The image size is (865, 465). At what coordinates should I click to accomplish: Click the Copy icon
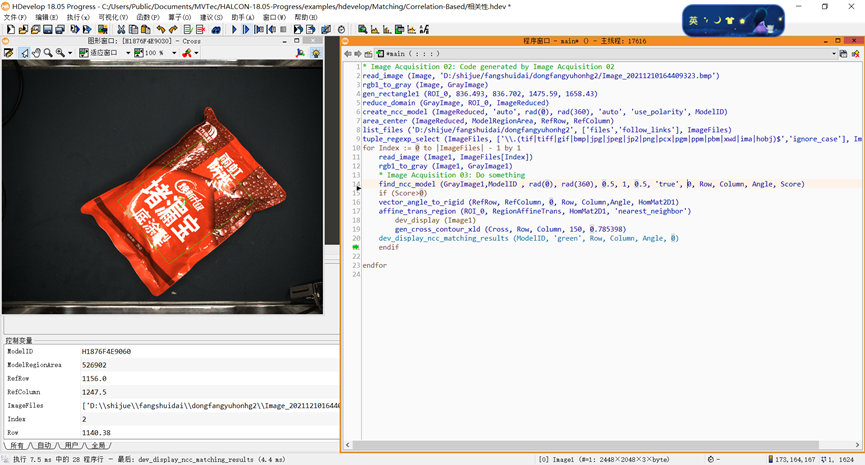click(133, 29)
